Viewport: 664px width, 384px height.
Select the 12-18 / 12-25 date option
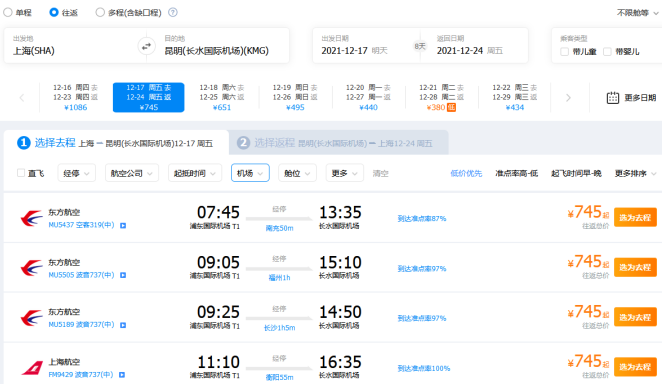tap(222, 97)
